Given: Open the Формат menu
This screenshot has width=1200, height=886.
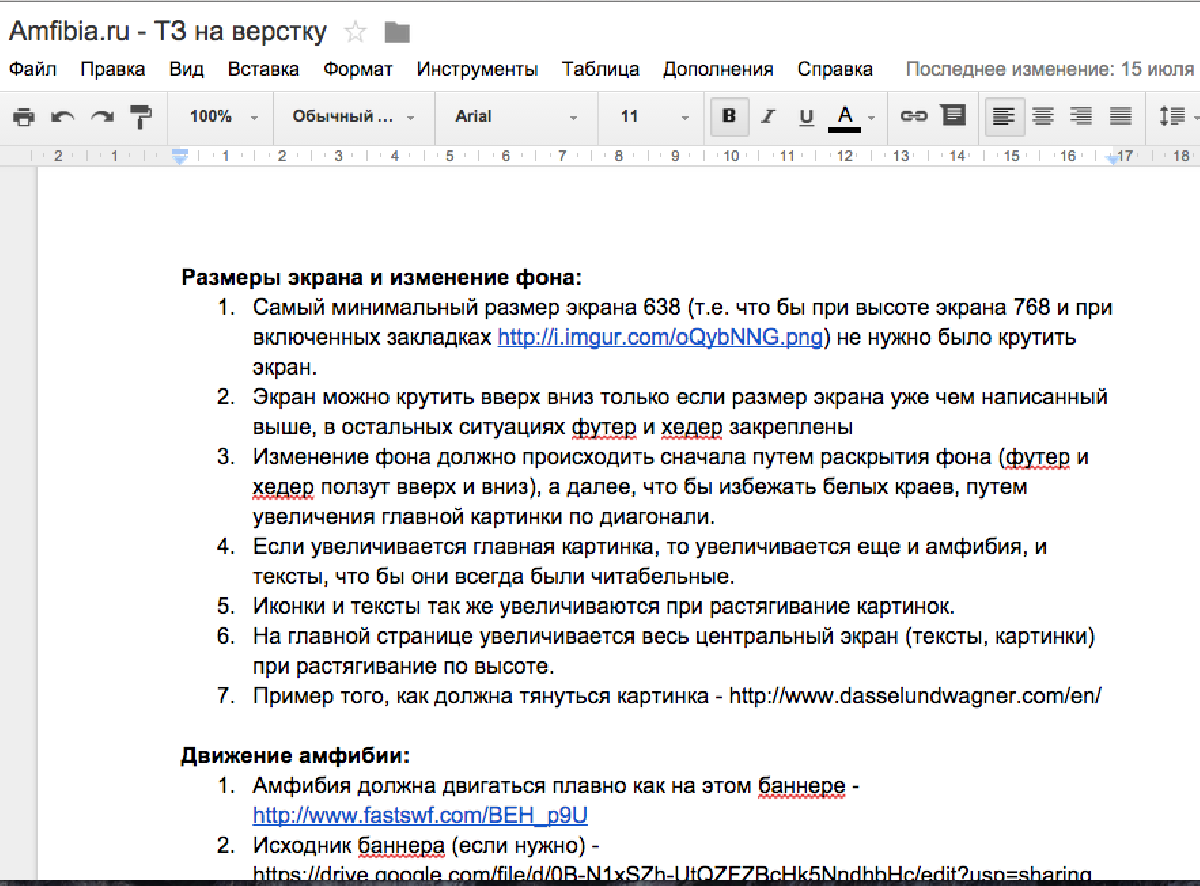Looking at the screenshot, I should pos(358,69).
